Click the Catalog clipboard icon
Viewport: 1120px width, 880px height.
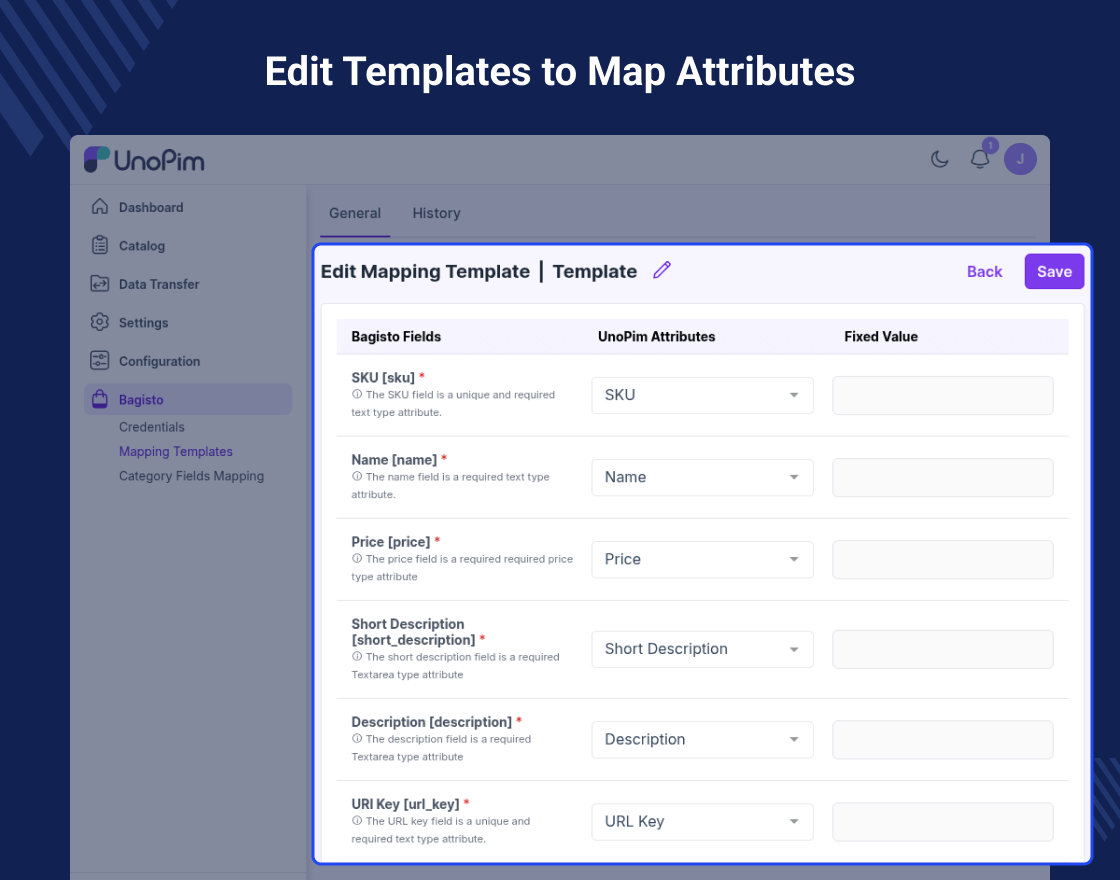[x=100, y=245]
